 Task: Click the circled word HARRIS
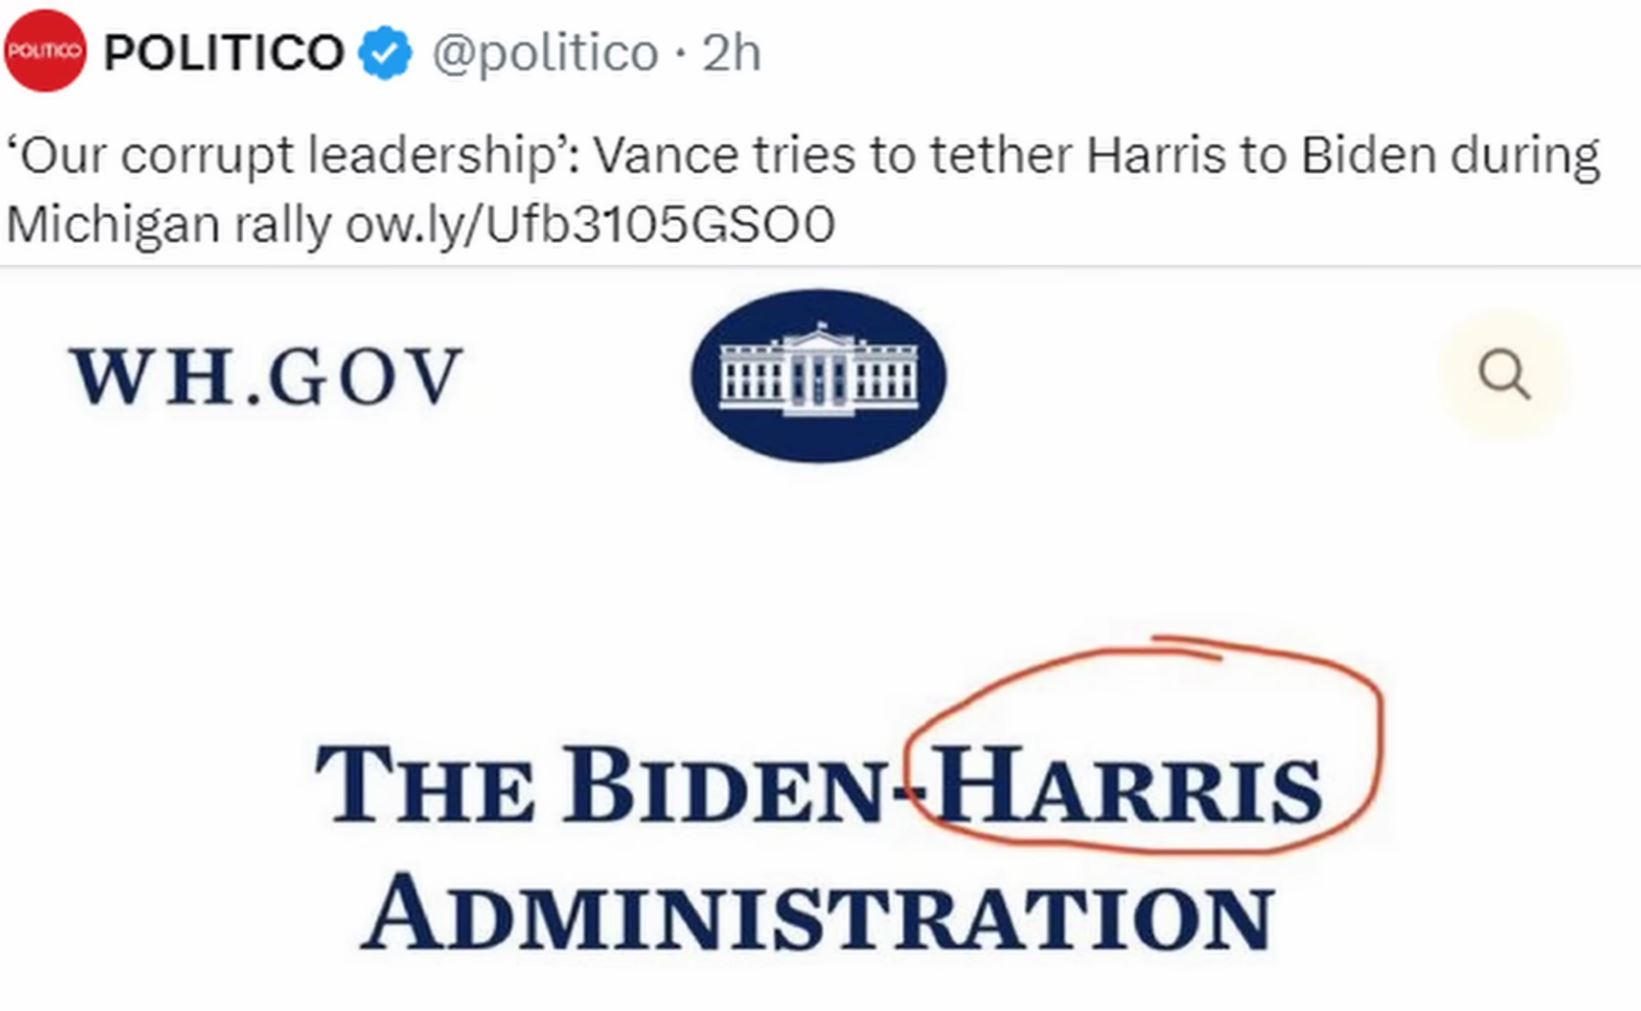[1130, 787]
